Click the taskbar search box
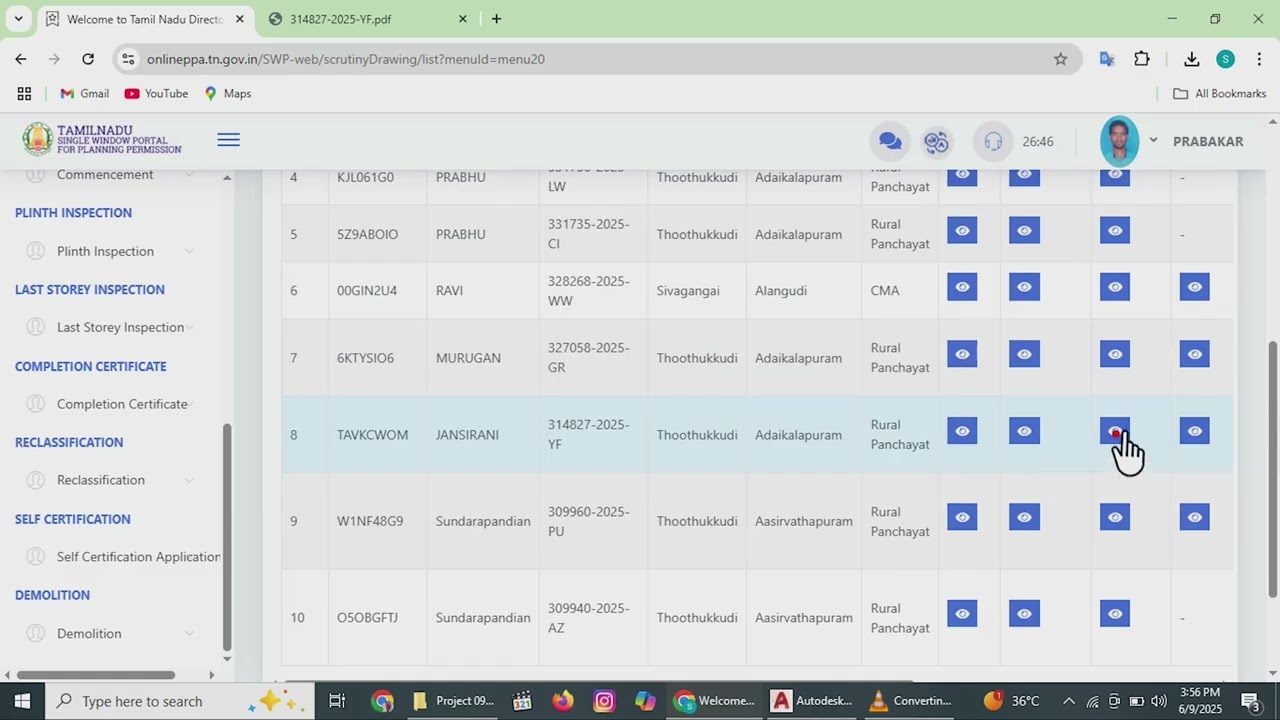This screenshot has height=720, width=1280. [180, 701]
